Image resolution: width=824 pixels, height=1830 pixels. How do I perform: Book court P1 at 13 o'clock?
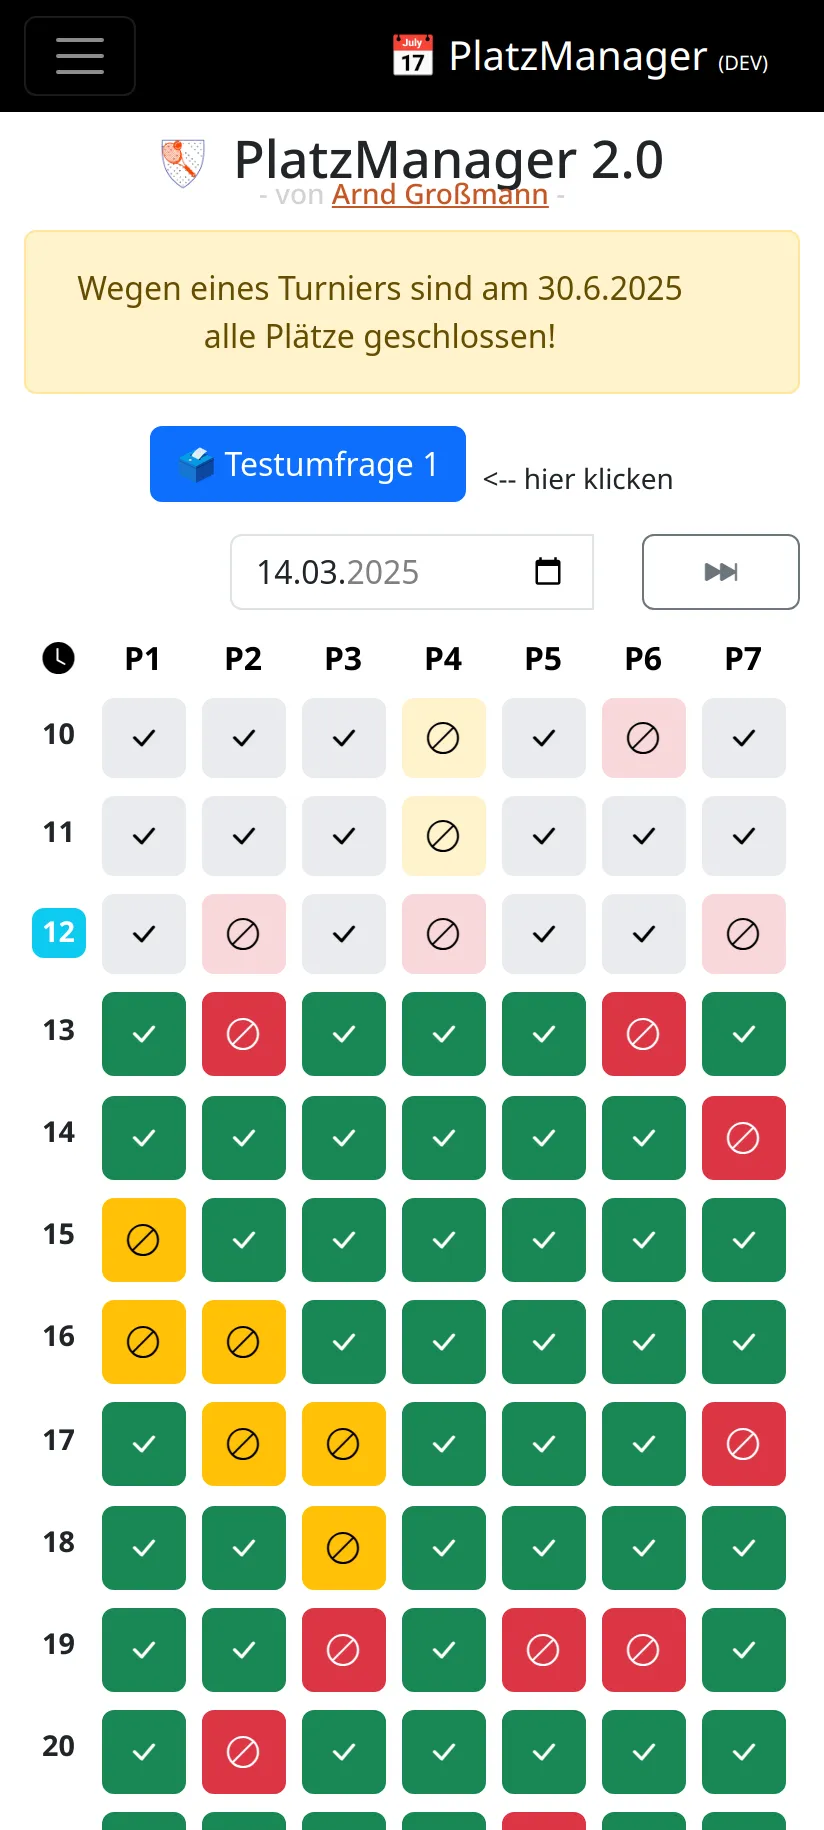point(144,1034)
